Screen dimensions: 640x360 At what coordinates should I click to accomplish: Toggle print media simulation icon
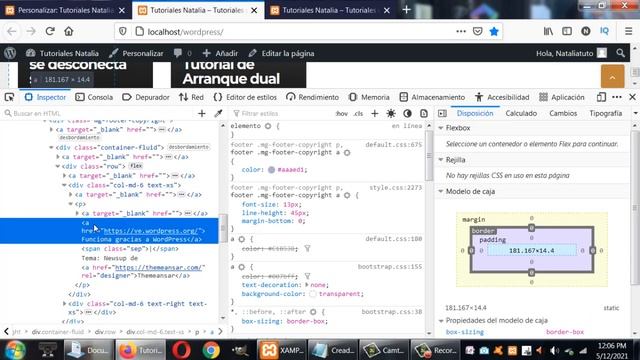pyautogui.click(x=424, y=113)
